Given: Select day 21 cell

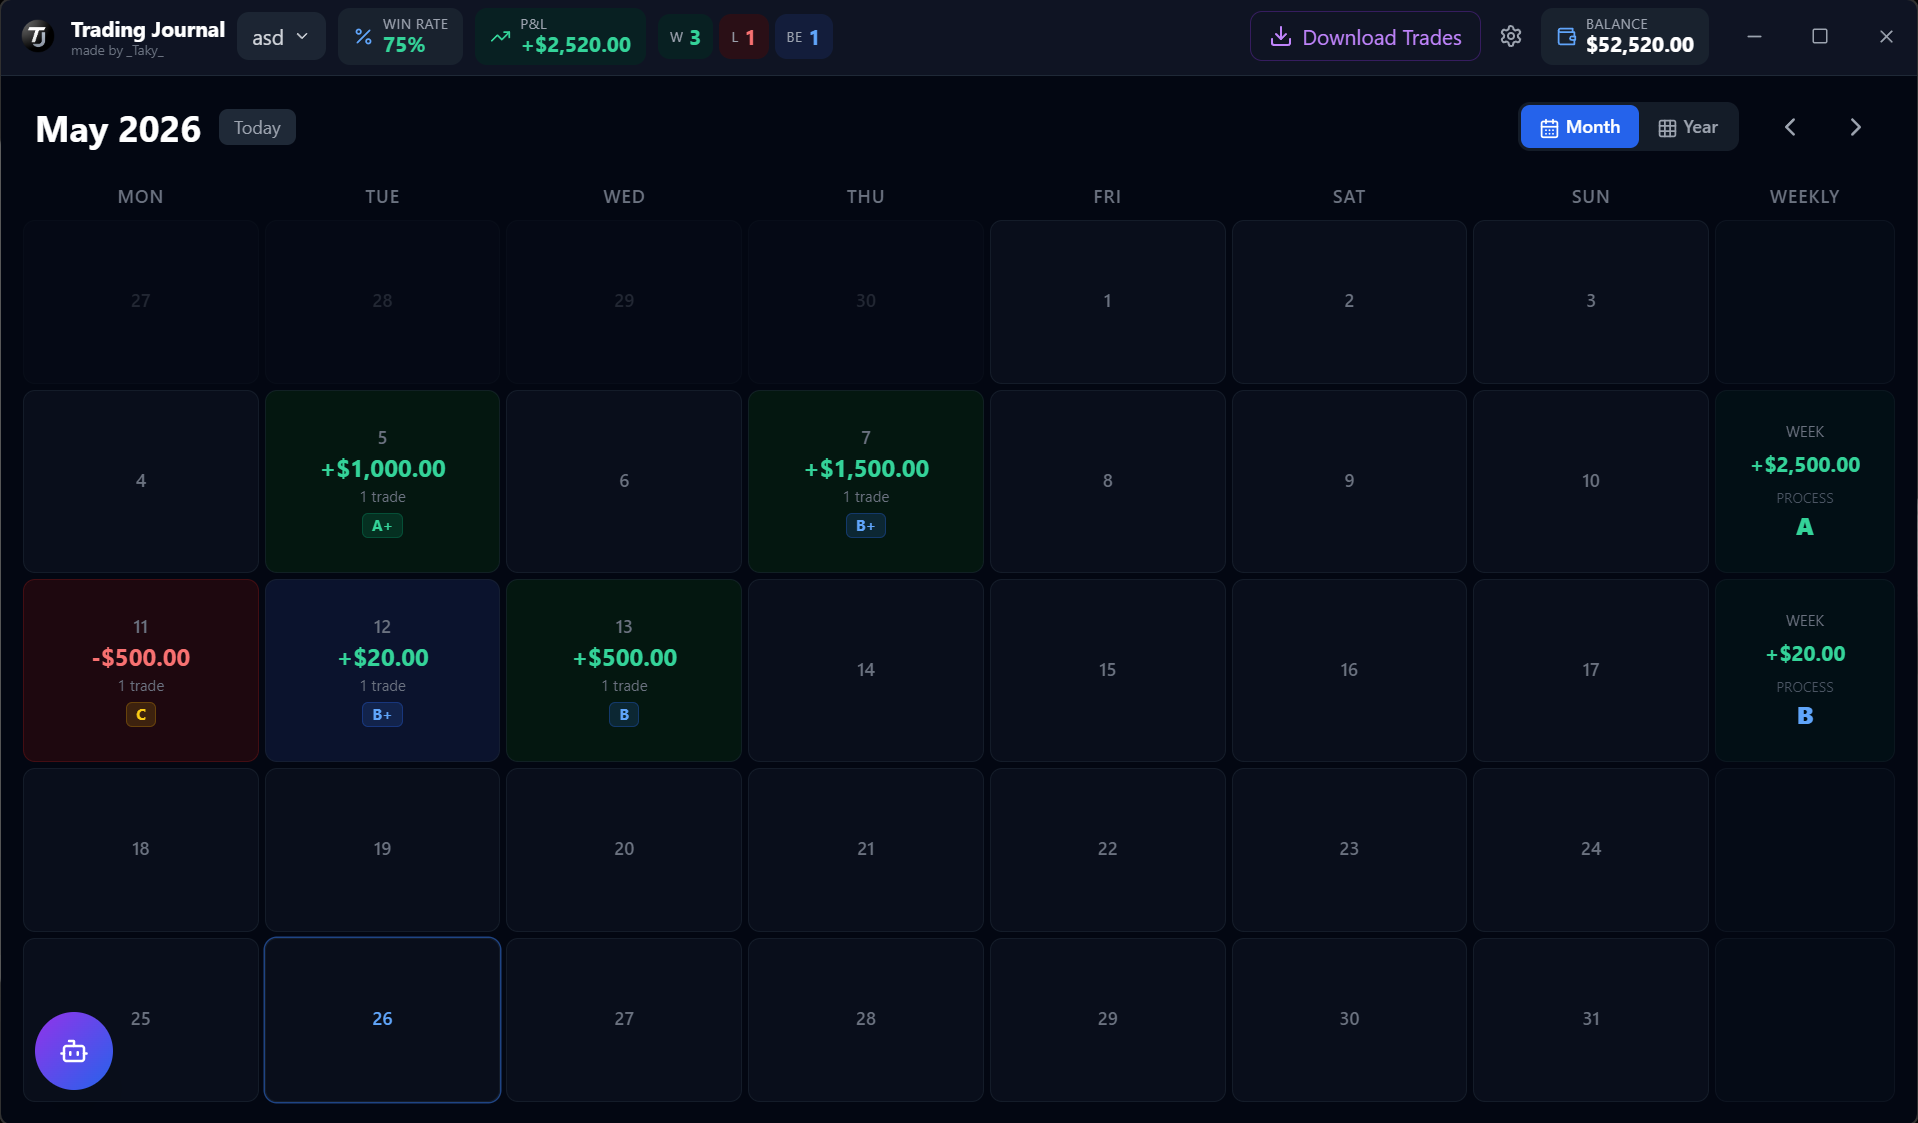Looking at the screenshot, I should (866, 849).
